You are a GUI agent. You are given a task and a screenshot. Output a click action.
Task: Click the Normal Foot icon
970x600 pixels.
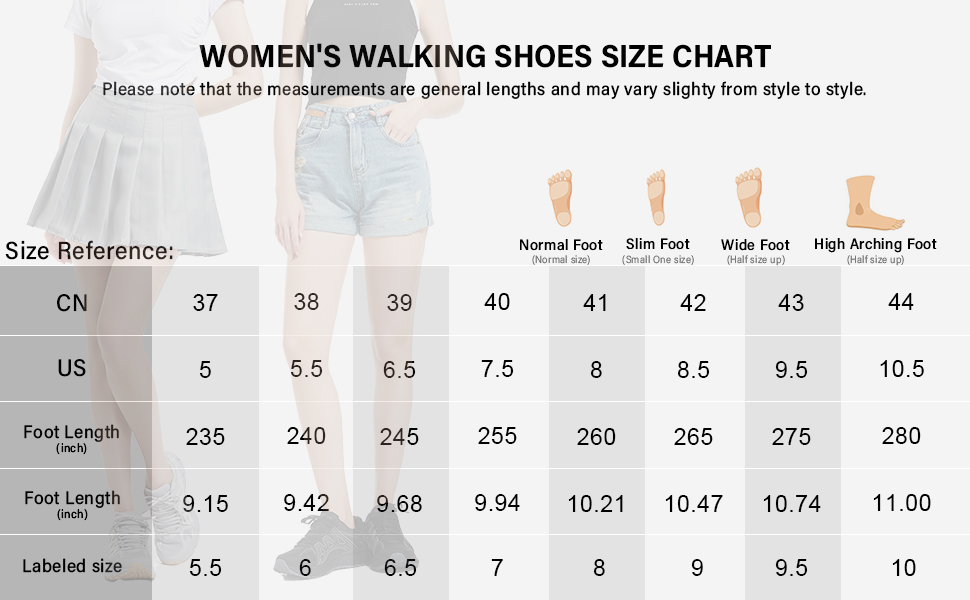(x=560, y=200)
